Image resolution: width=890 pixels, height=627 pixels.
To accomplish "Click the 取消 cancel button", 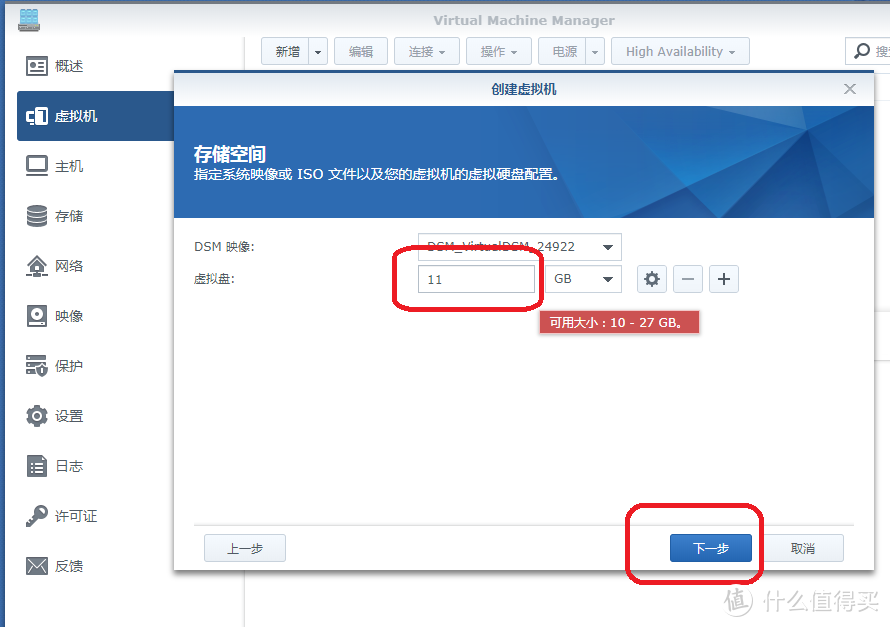I will coord(803,548).
